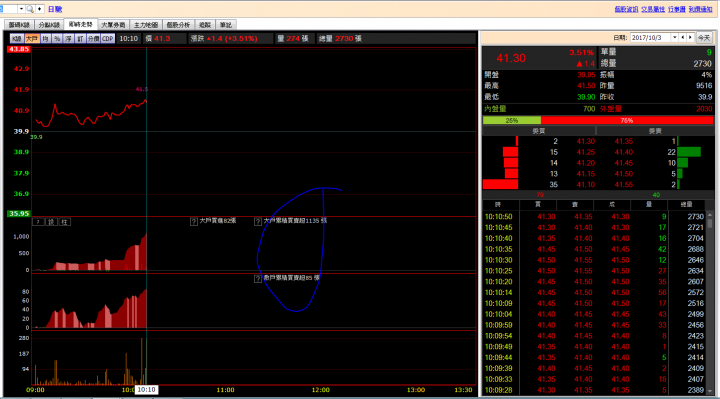Toggle the 浮 button in chart toolbar
The image size is (720, 399).
coord(68,39)
